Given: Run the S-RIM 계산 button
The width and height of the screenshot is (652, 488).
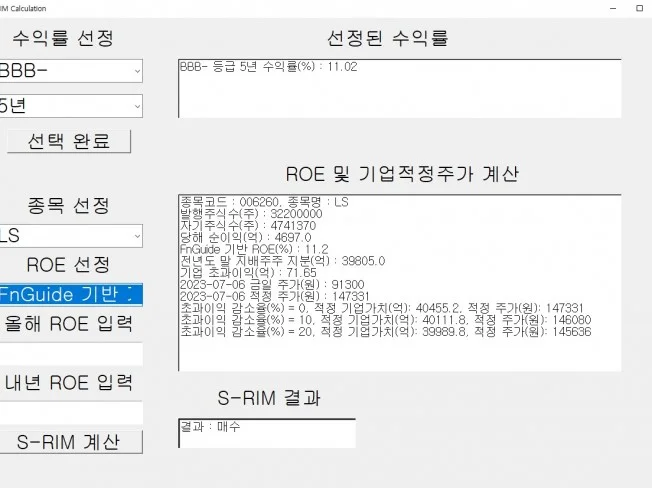Looking at the screenshot, I should [x=70, y=441].
